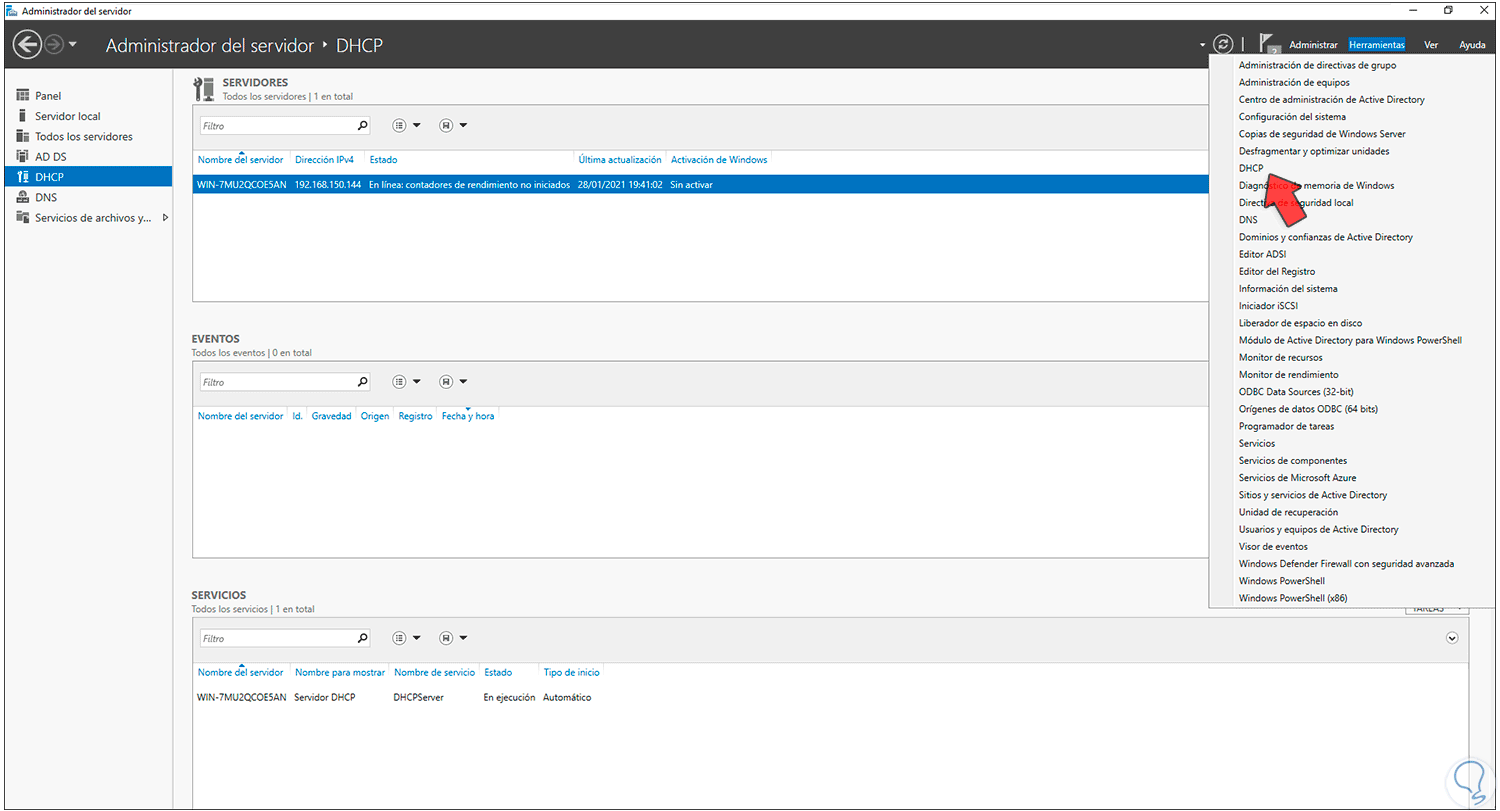The image size is (1500, 811).
Task: Click the search magnifier in Servidores filter
Action: coord(362,126)
